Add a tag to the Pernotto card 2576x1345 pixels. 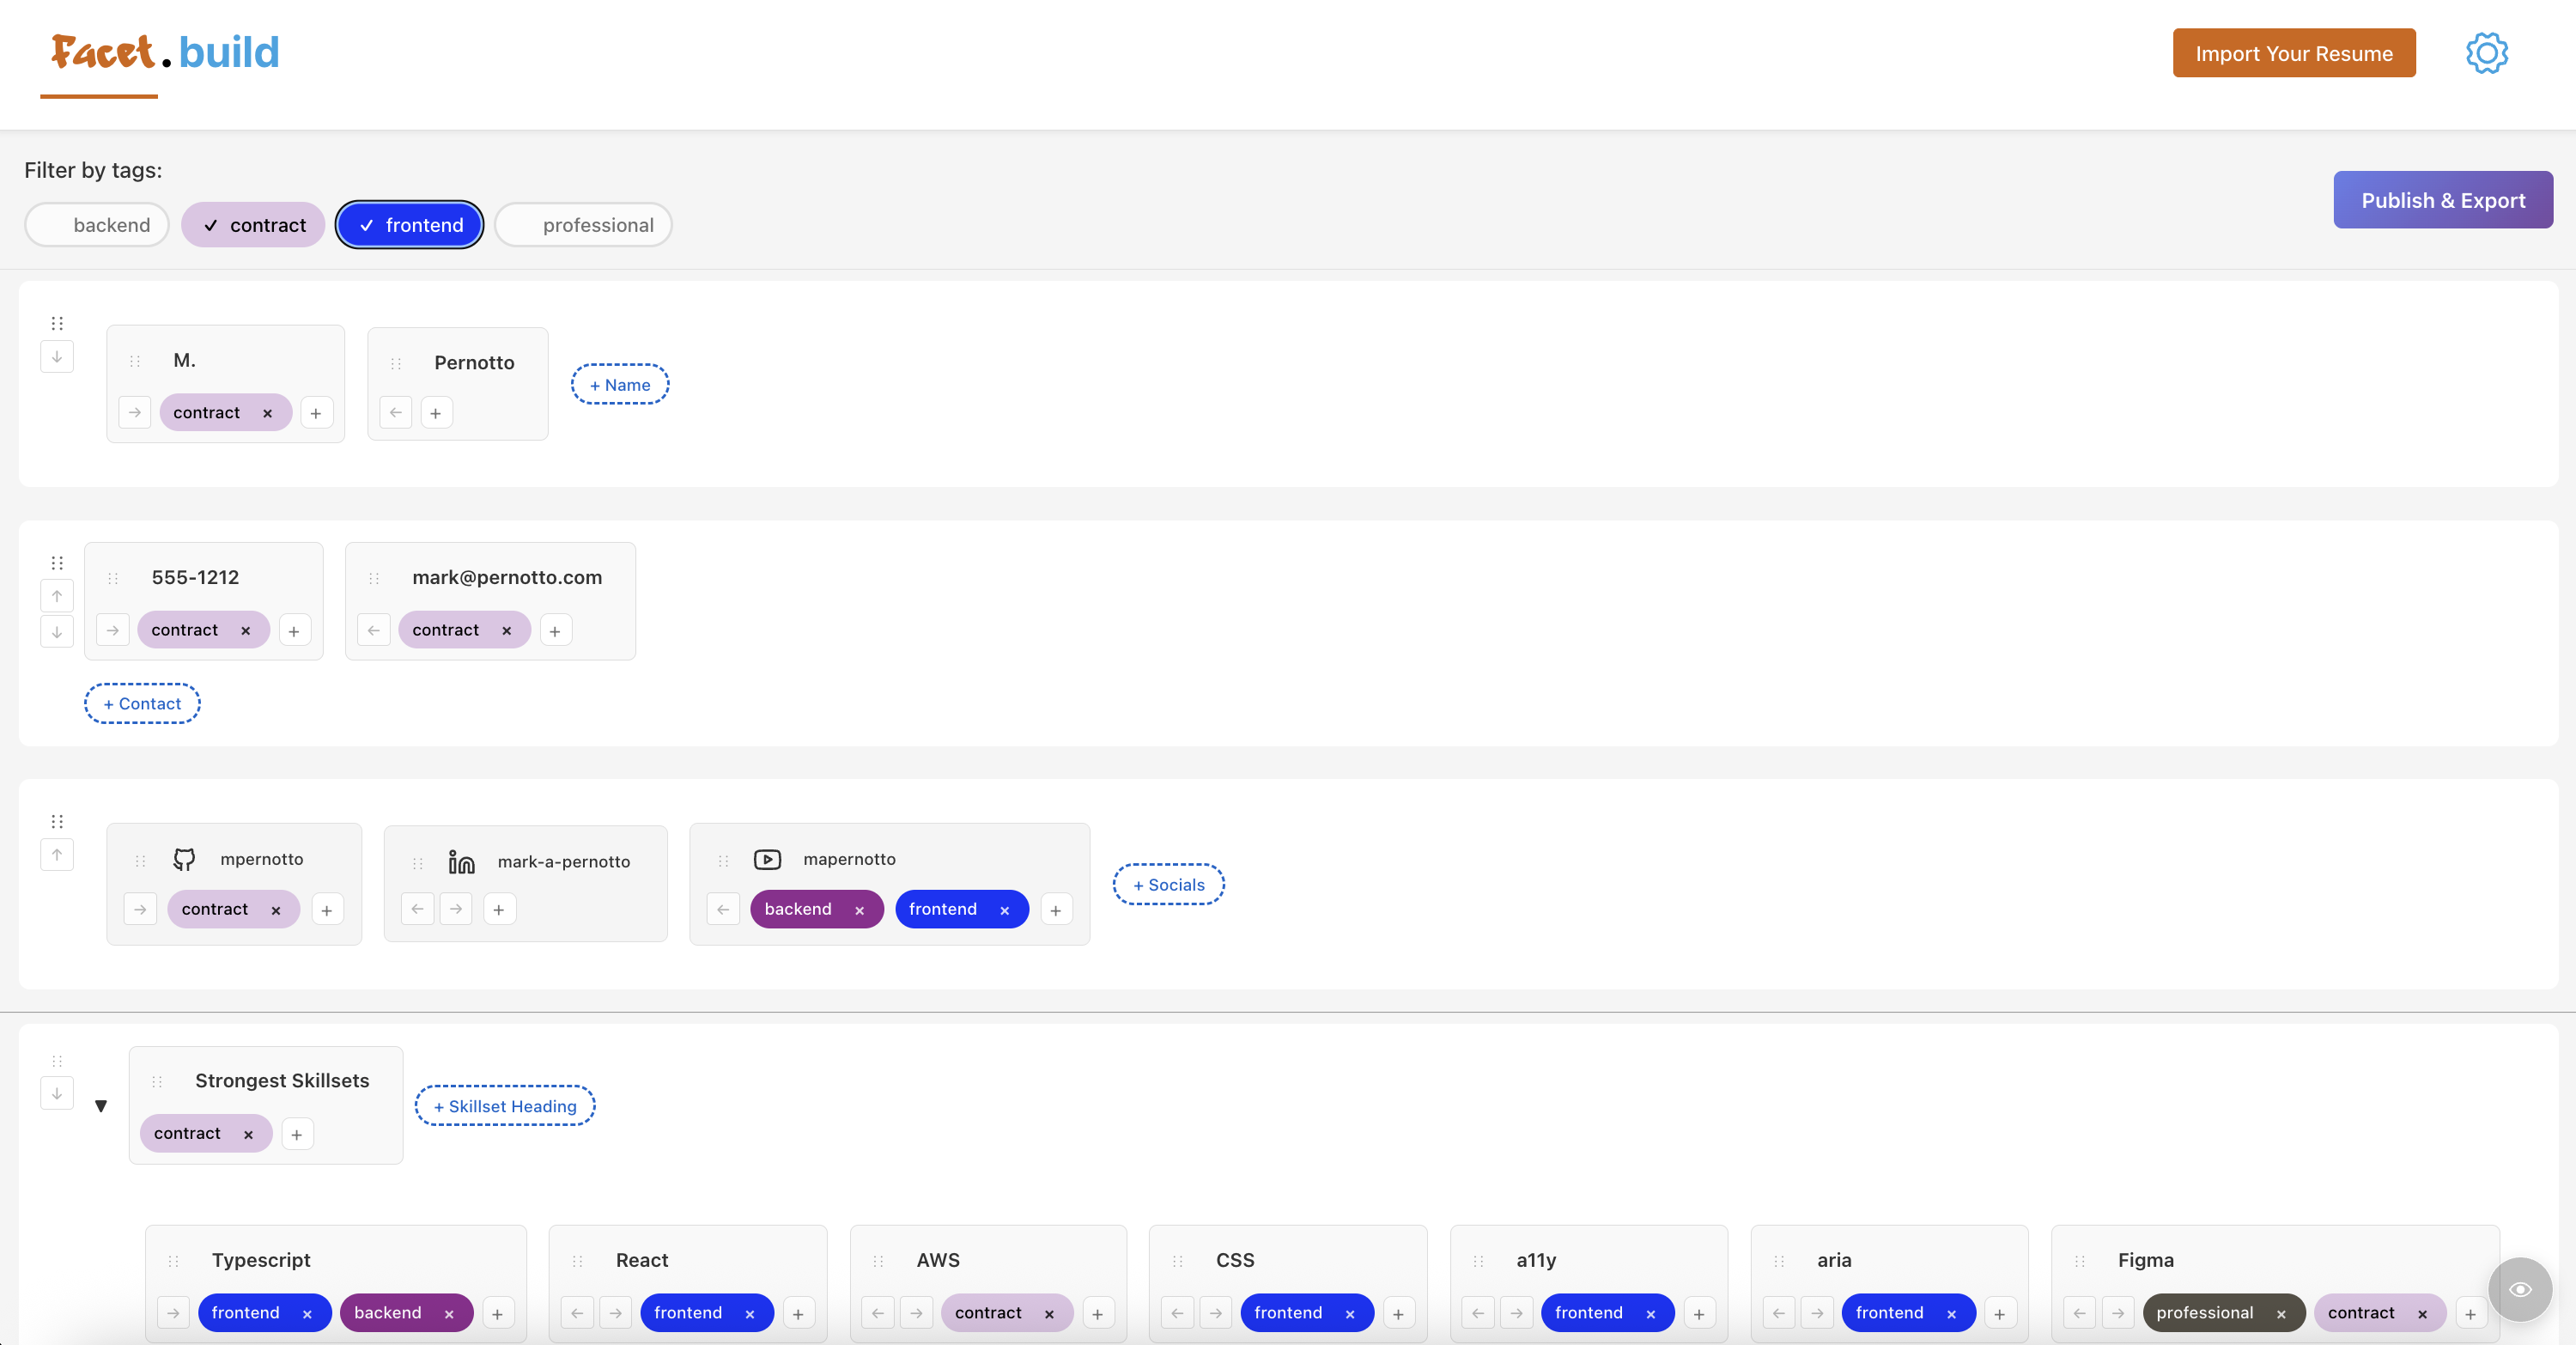point(436,413)
